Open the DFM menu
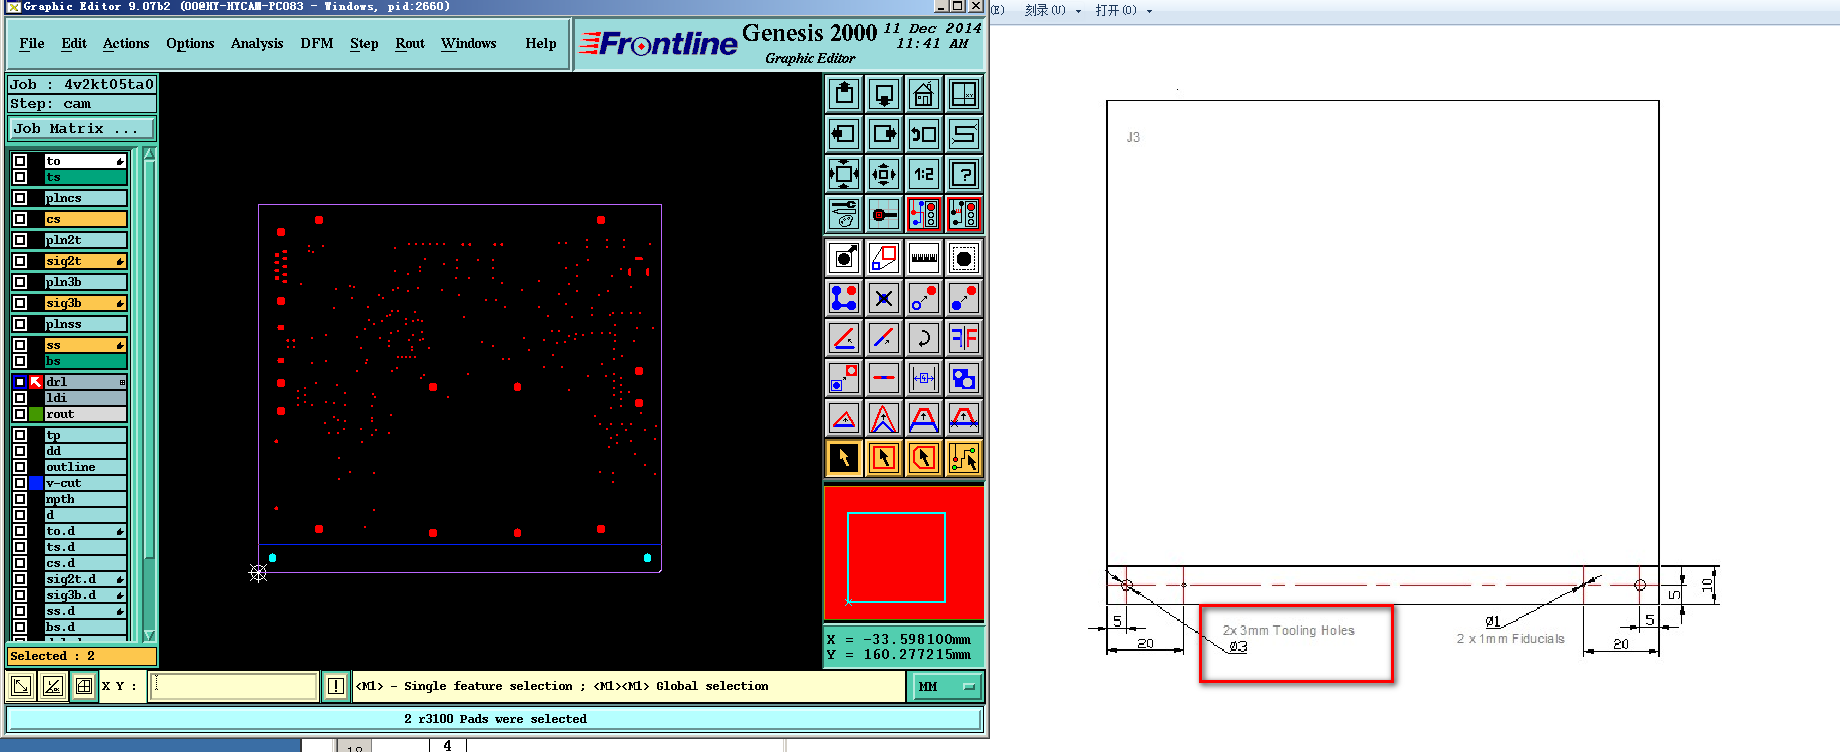1840x752 pixels. click(317, 43)
